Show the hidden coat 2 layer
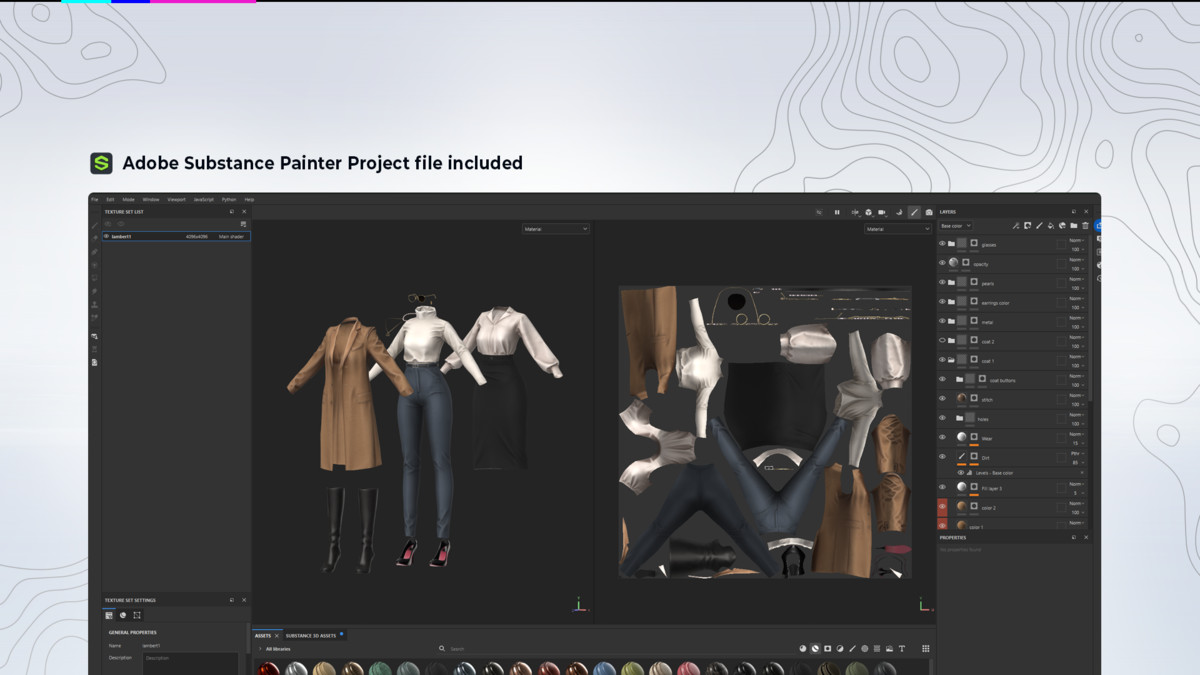Image resolution: width=1200 pixels, height=675 pixels. point(942,341)
